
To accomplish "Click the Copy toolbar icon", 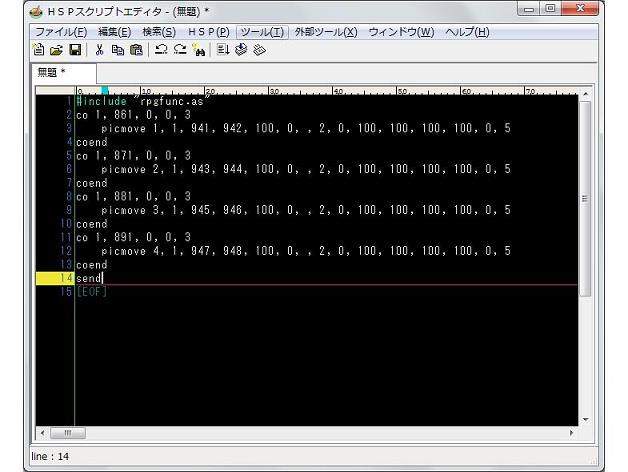I will click(x=118, y=50).
